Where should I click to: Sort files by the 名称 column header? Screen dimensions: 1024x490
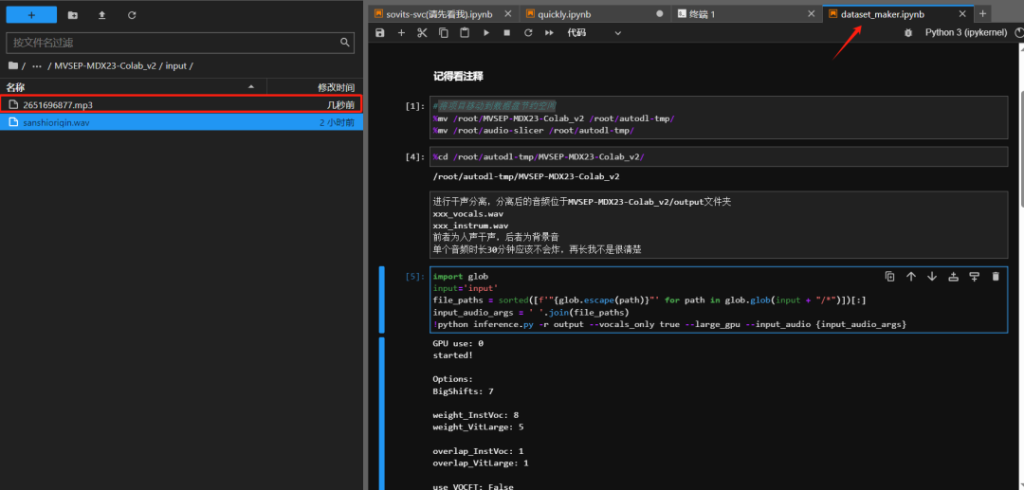tap(16, 87)
